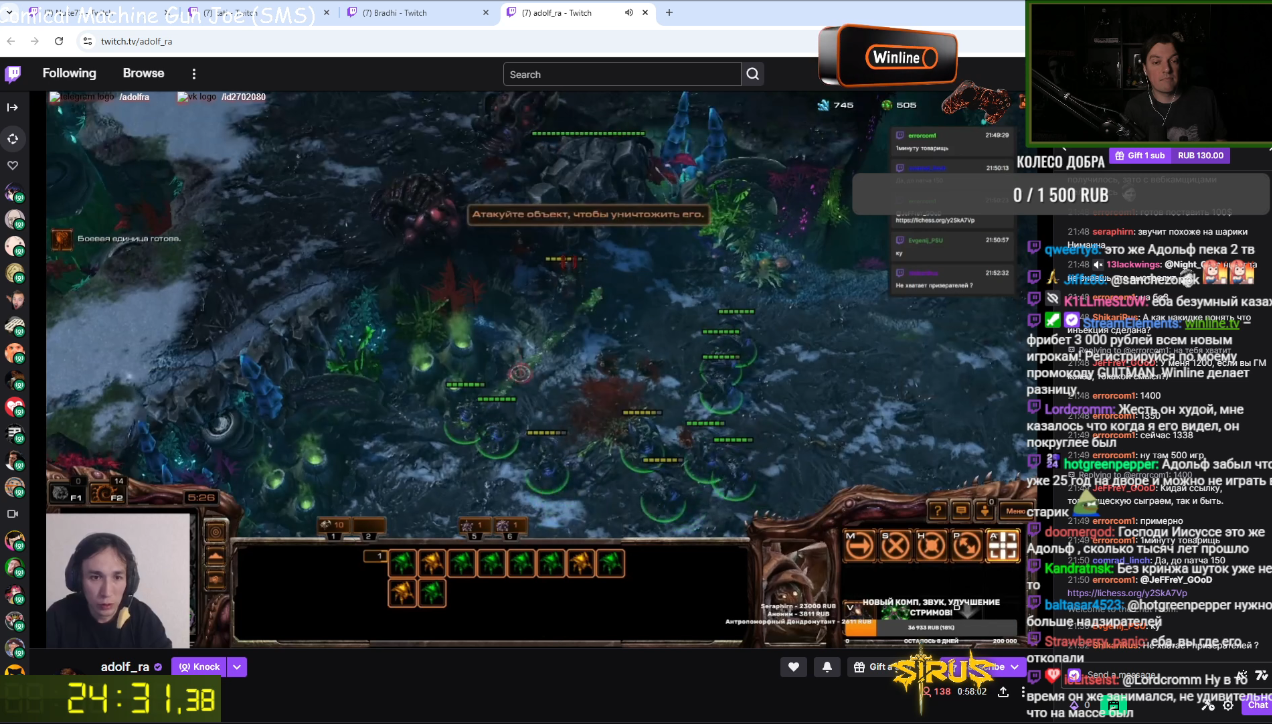Click the streamer webcam thumbnail
This screenshot has height=724, width=1272.
click(118, 580)
